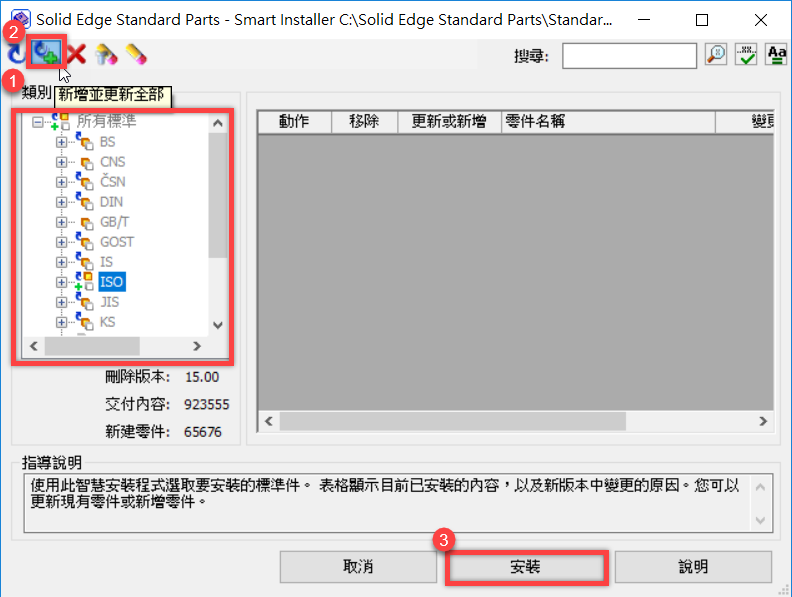Expand the ČSN tree node
The width and height of the screenshot is (792, 597).
click(x=61, y=182)
